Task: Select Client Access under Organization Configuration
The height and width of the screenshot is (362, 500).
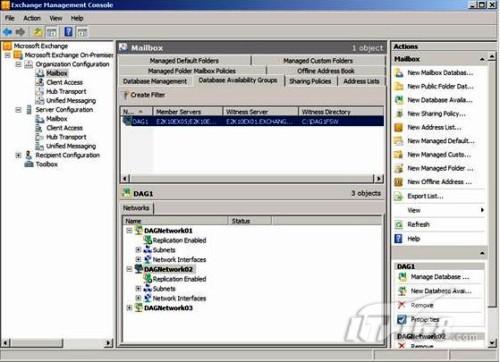Action: tap(64, 82)
